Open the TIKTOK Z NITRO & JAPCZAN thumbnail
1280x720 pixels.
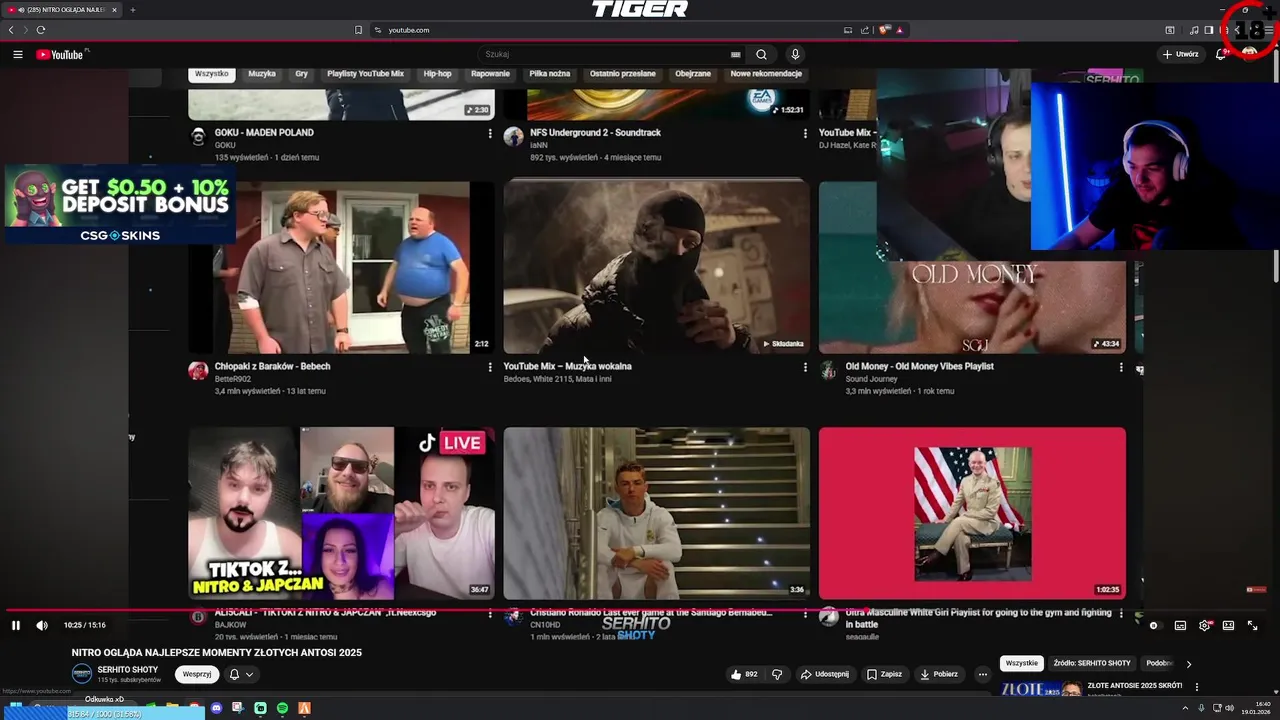341,513
